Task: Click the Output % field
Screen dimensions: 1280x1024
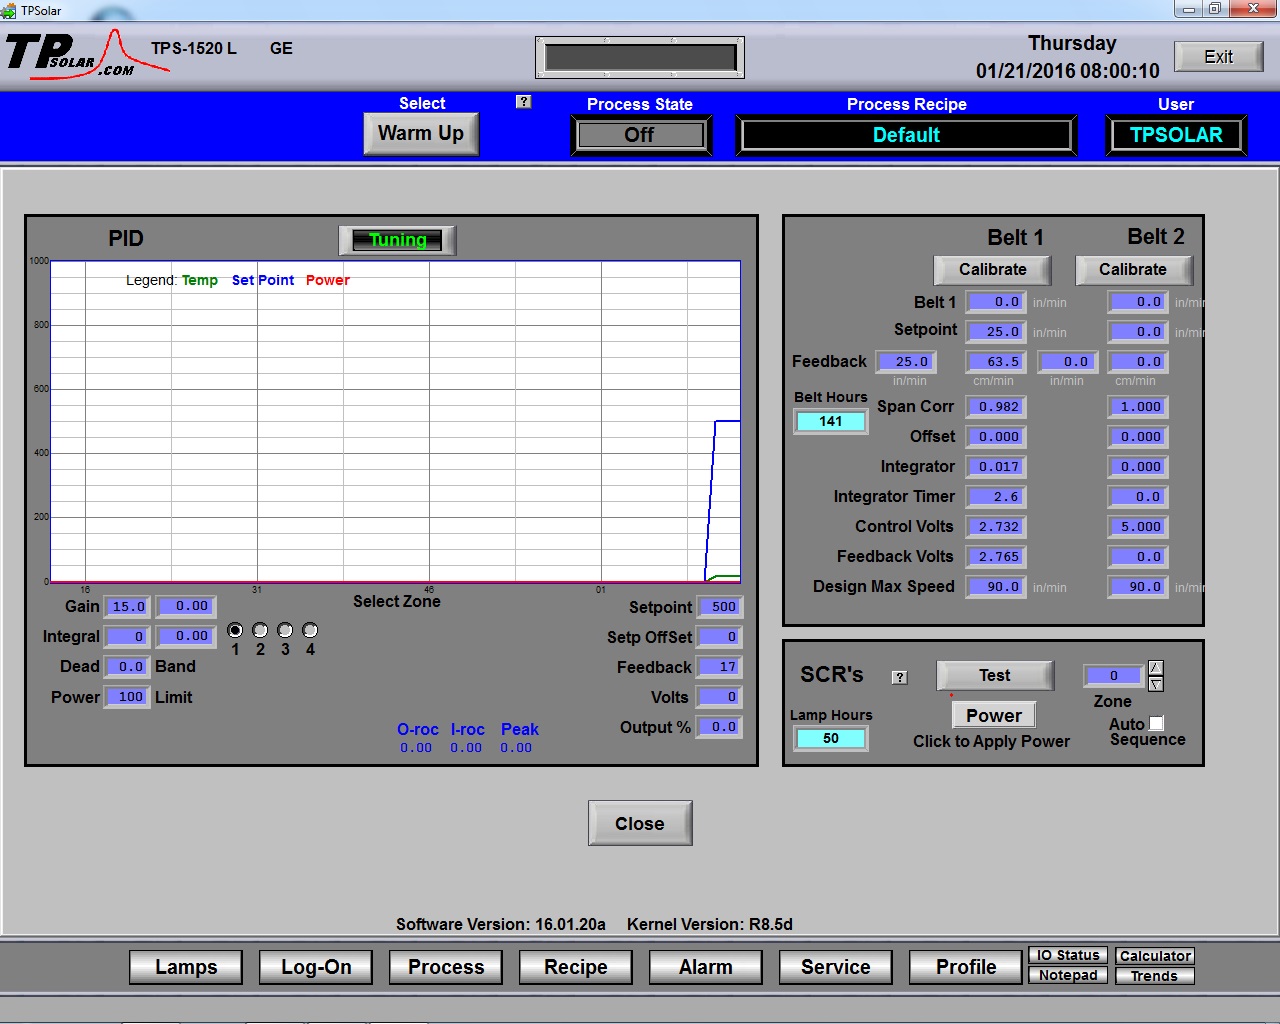Action: pyautogui.click(x=720, y=726)
